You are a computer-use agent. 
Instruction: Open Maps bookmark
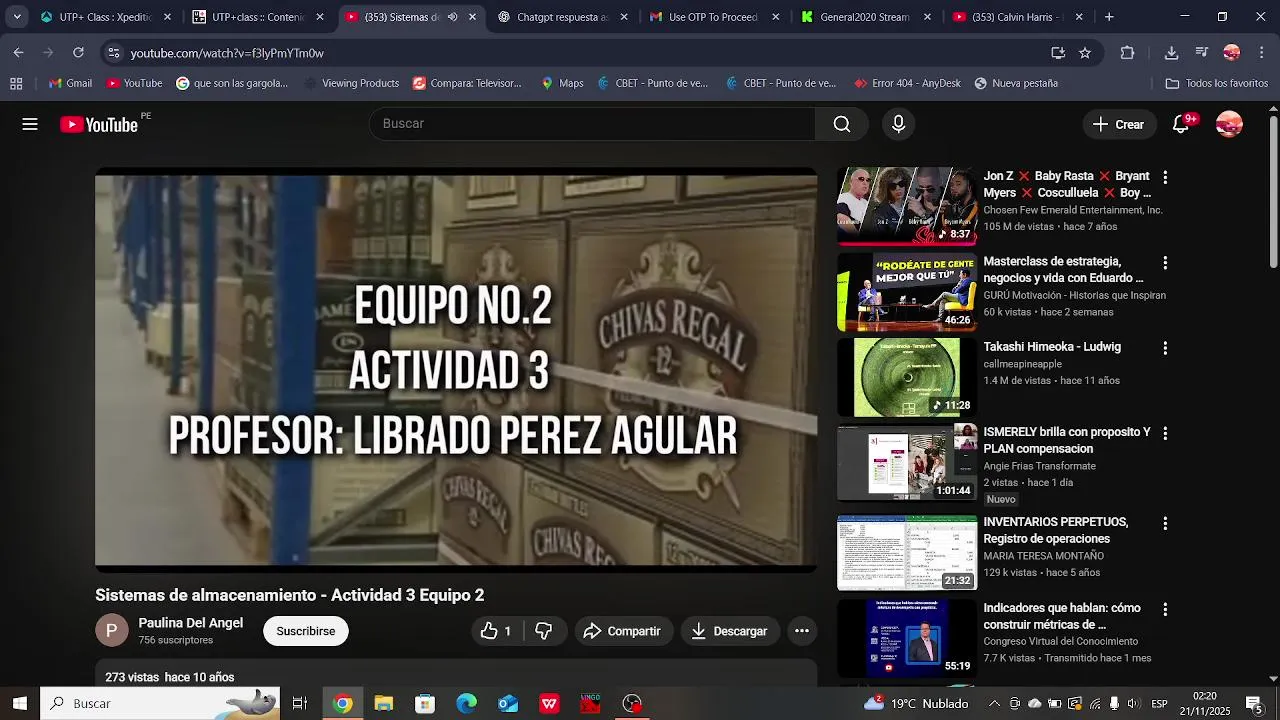[x=562, y=83]
